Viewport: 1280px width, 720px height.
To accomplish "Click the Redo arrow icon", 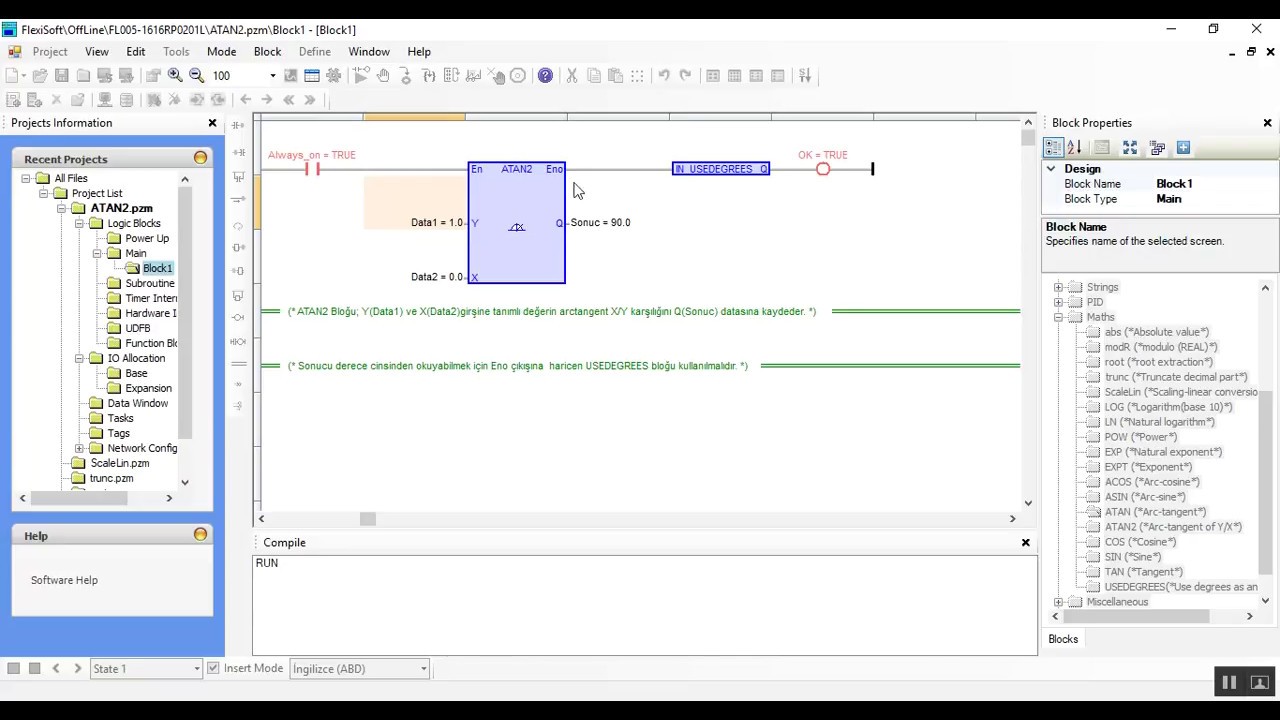I will click(685, 76).
